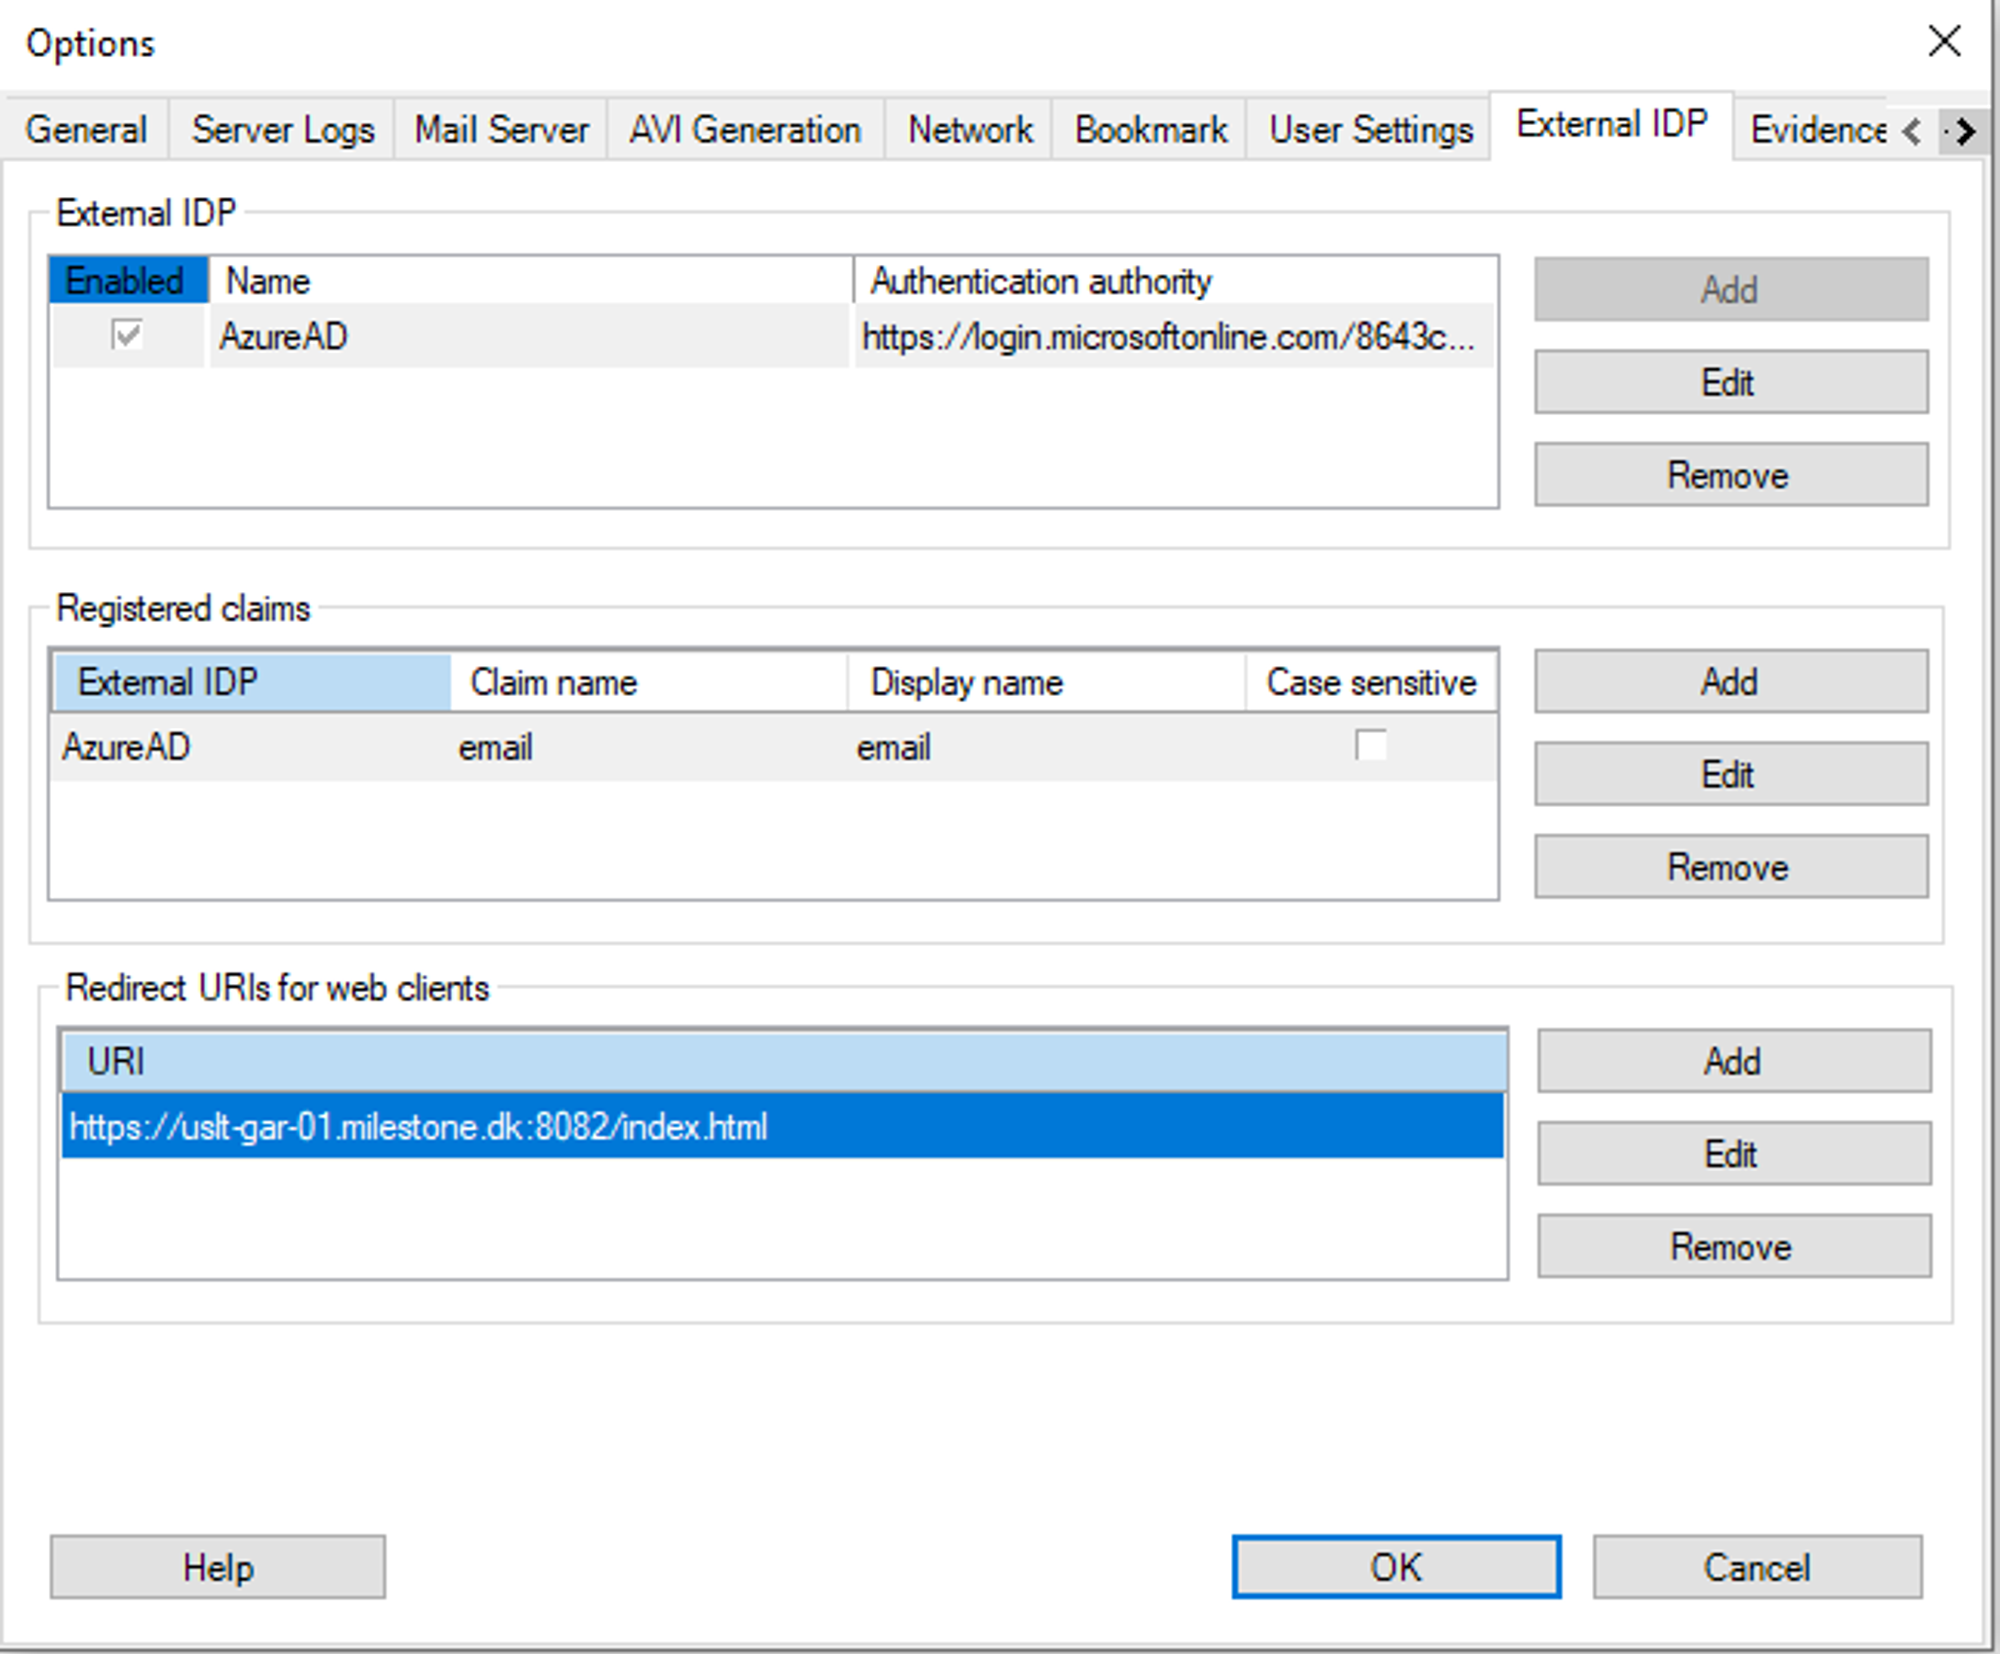Switch to the Network tab

point(967,128)
